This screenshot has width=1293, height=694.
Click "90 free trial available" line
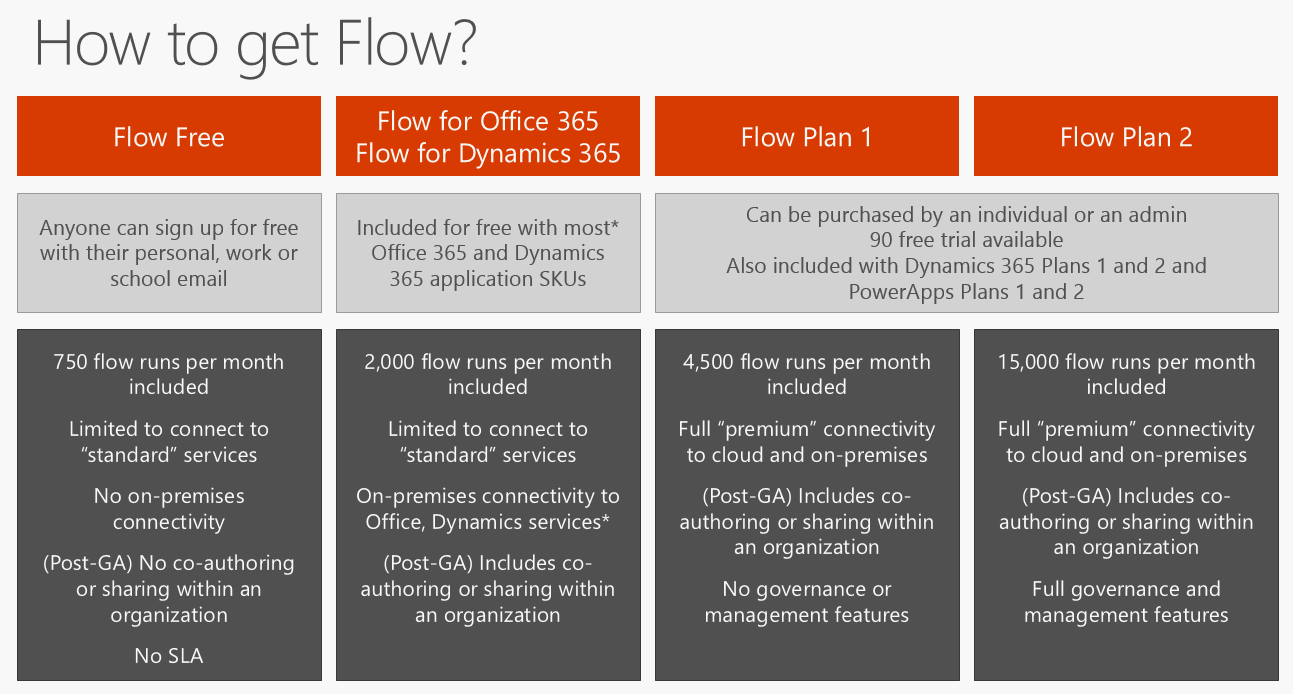[966, 240]
